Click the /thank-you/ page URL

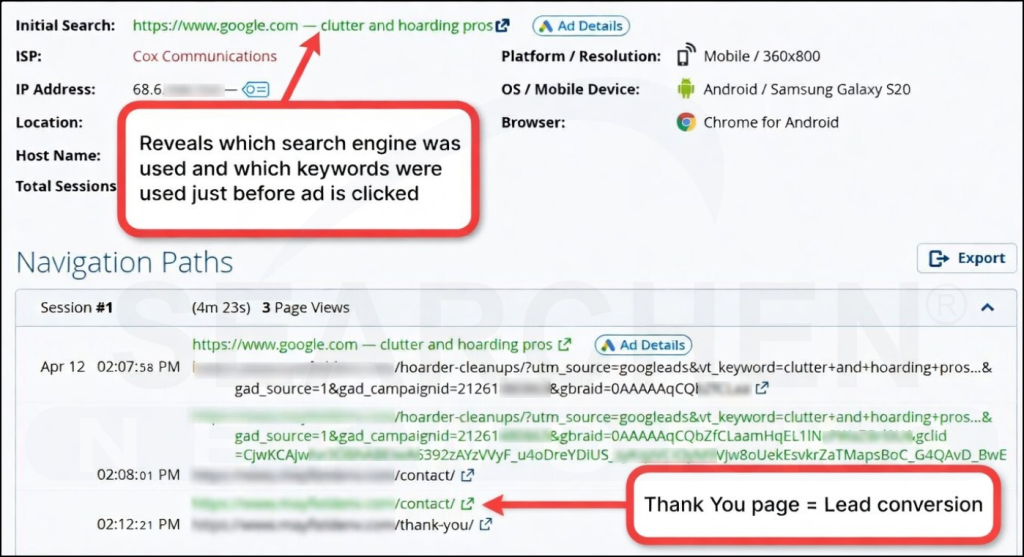pyautogui.click(x=333, y=524)
